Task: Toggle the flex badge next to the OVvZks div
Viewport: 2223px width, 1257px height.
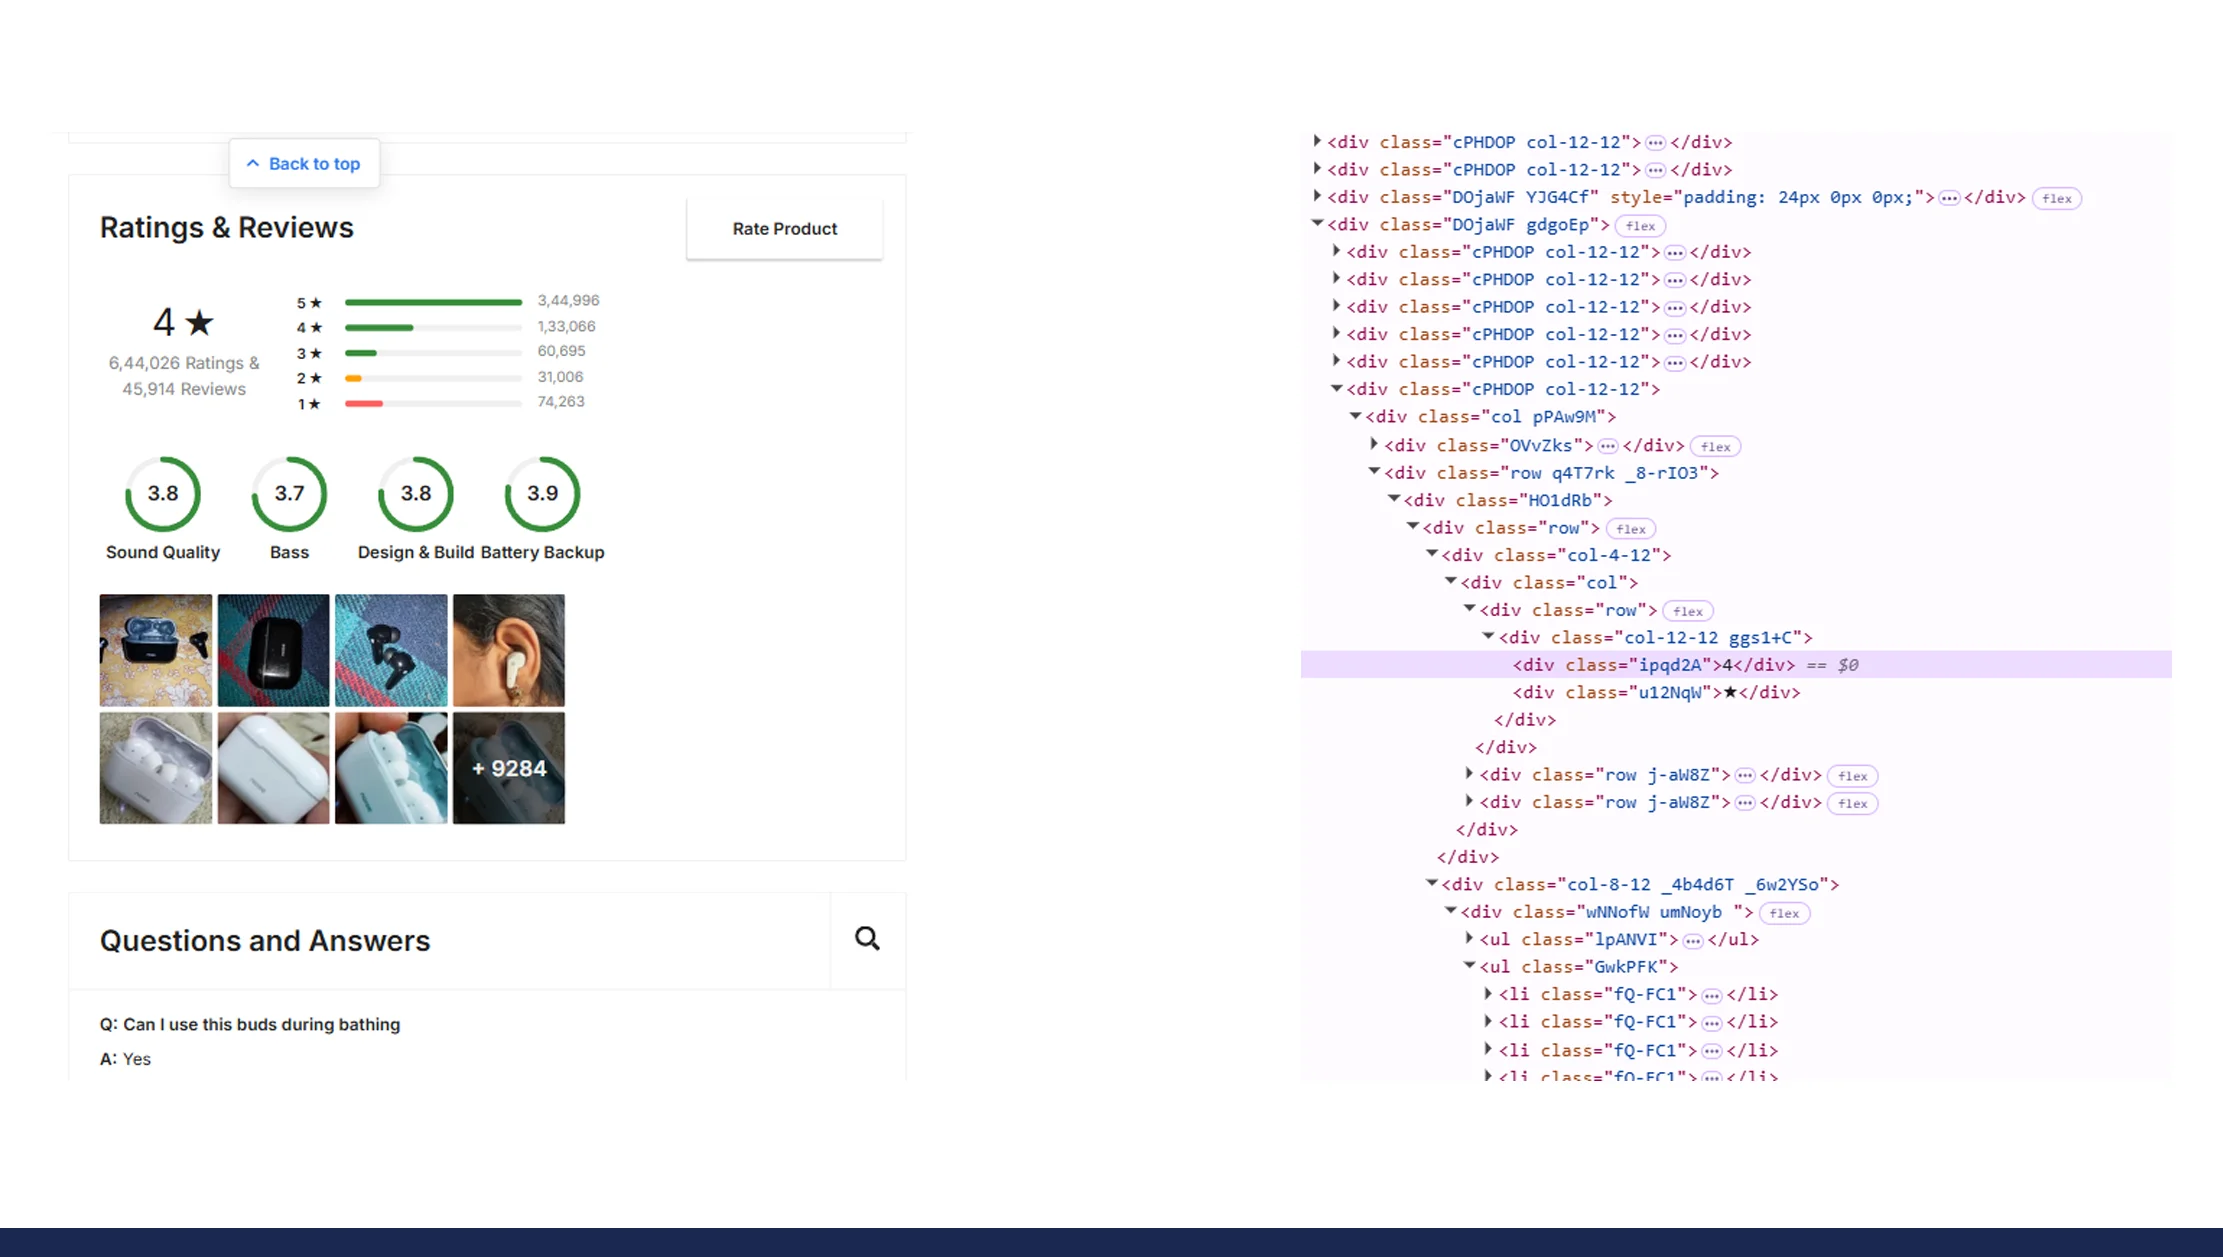Action: (1716, 446)
